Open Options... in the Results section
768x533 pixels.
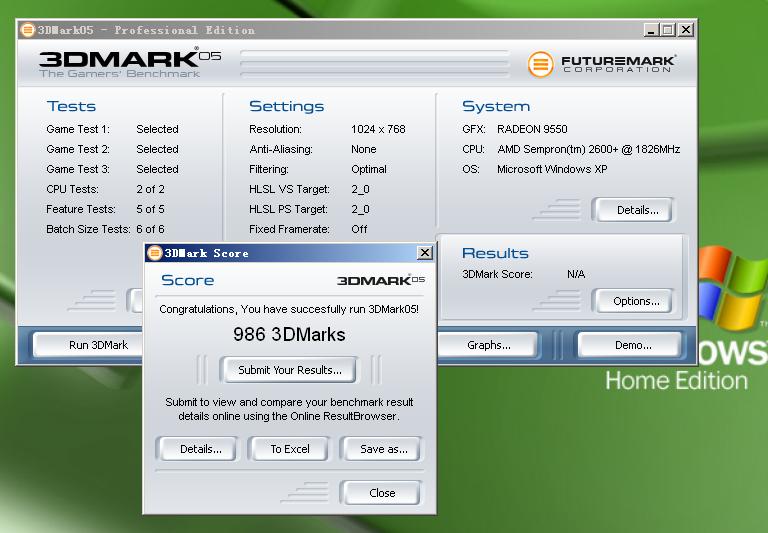(636, 301)
